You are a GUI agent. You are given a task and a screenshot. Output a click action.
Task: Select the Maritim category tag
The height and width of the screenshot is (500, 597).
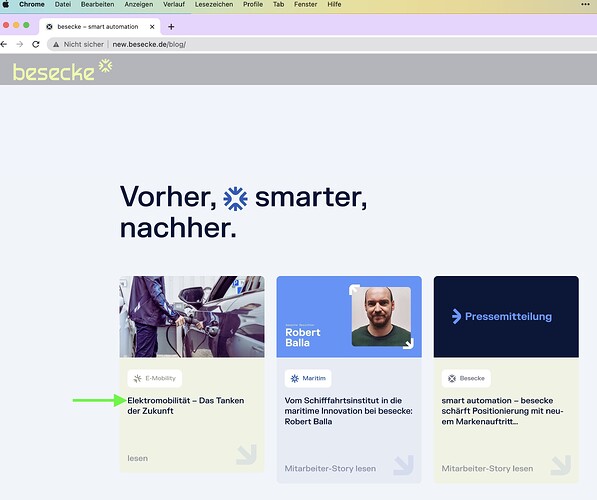pos(308,378)
